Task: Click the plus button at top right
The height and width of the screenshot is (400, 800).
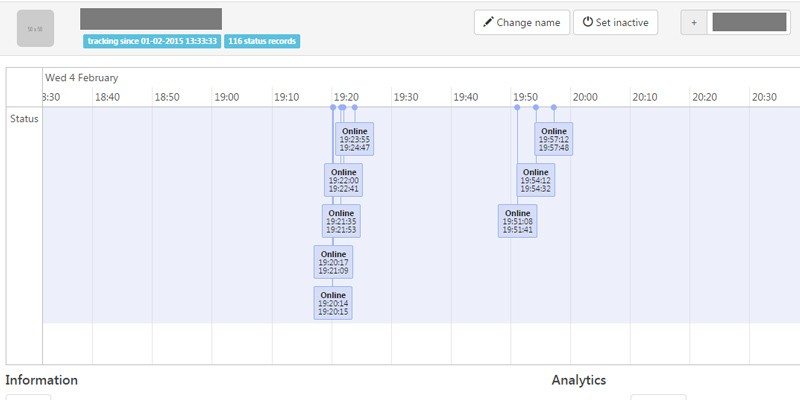Action: [694, 23]
